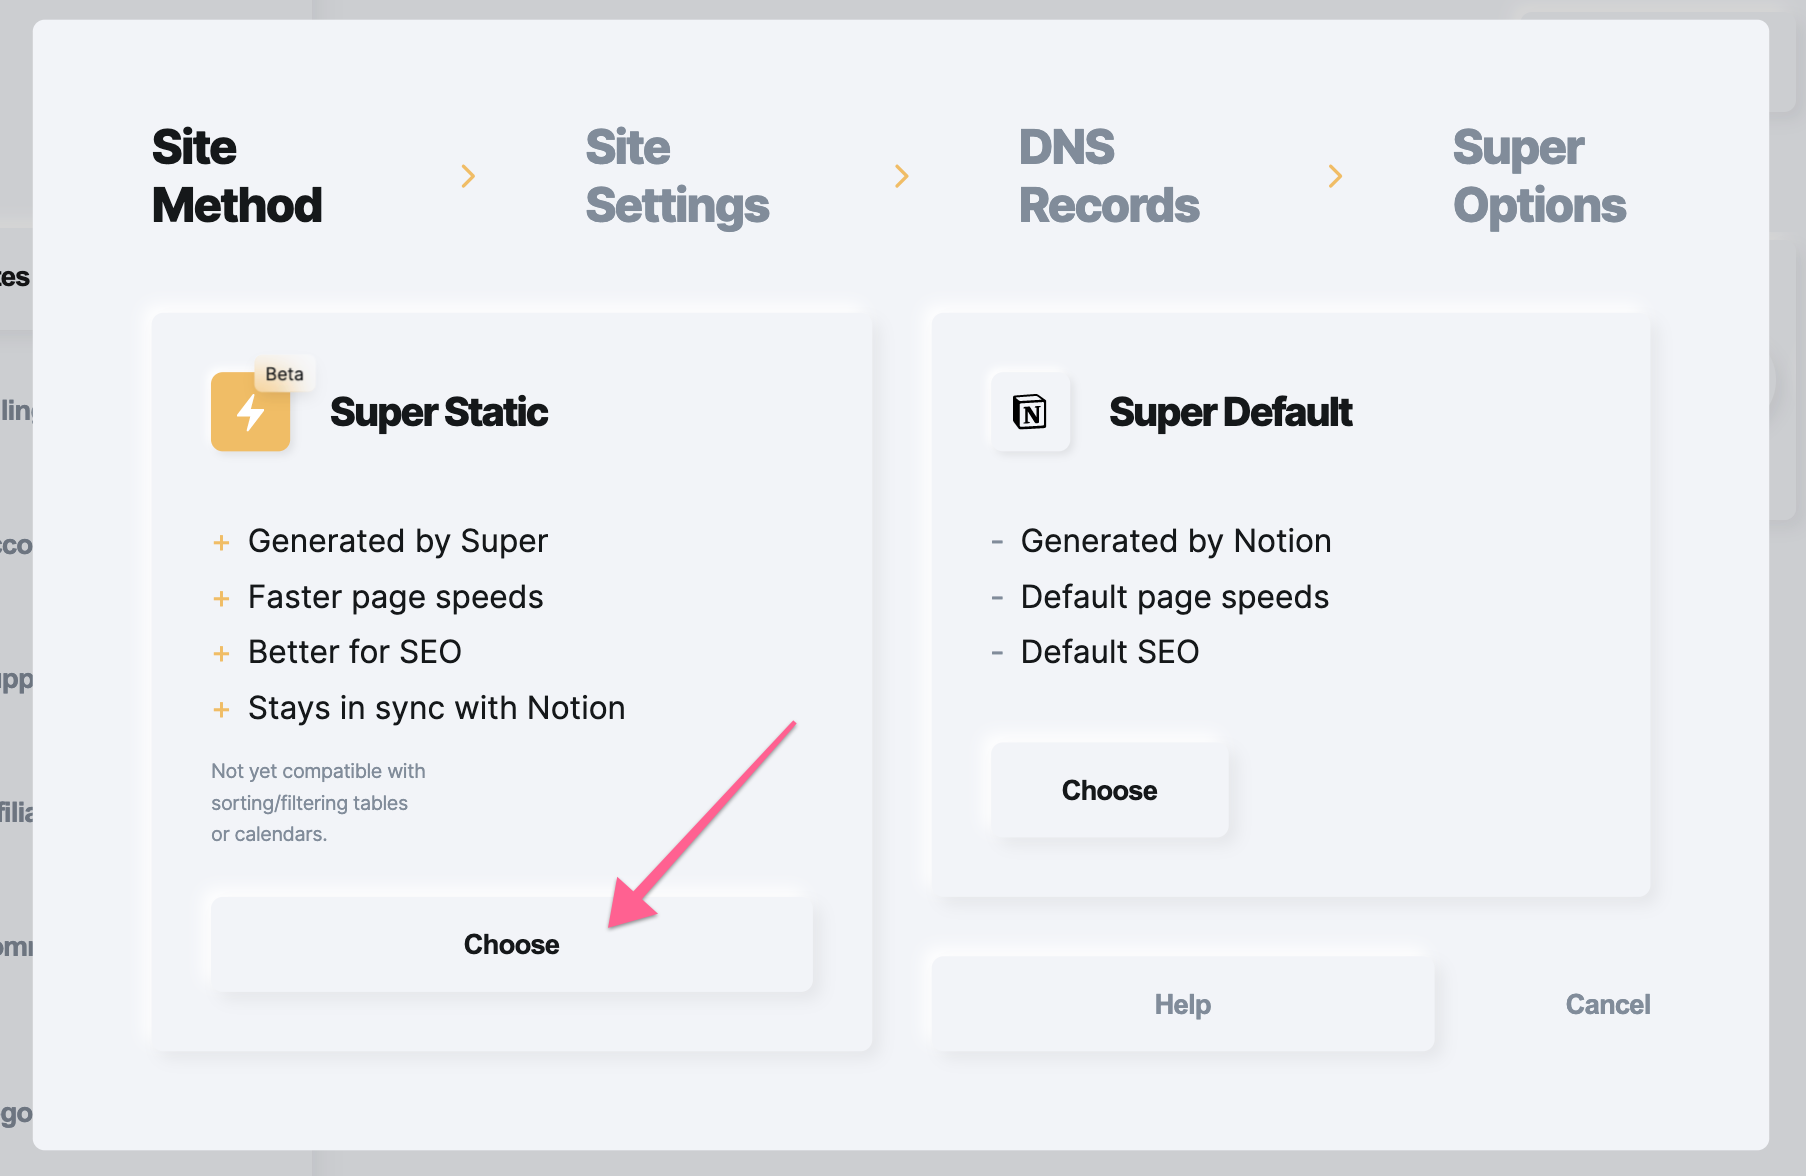Click the chevron after Site Settings

point(902,177)
